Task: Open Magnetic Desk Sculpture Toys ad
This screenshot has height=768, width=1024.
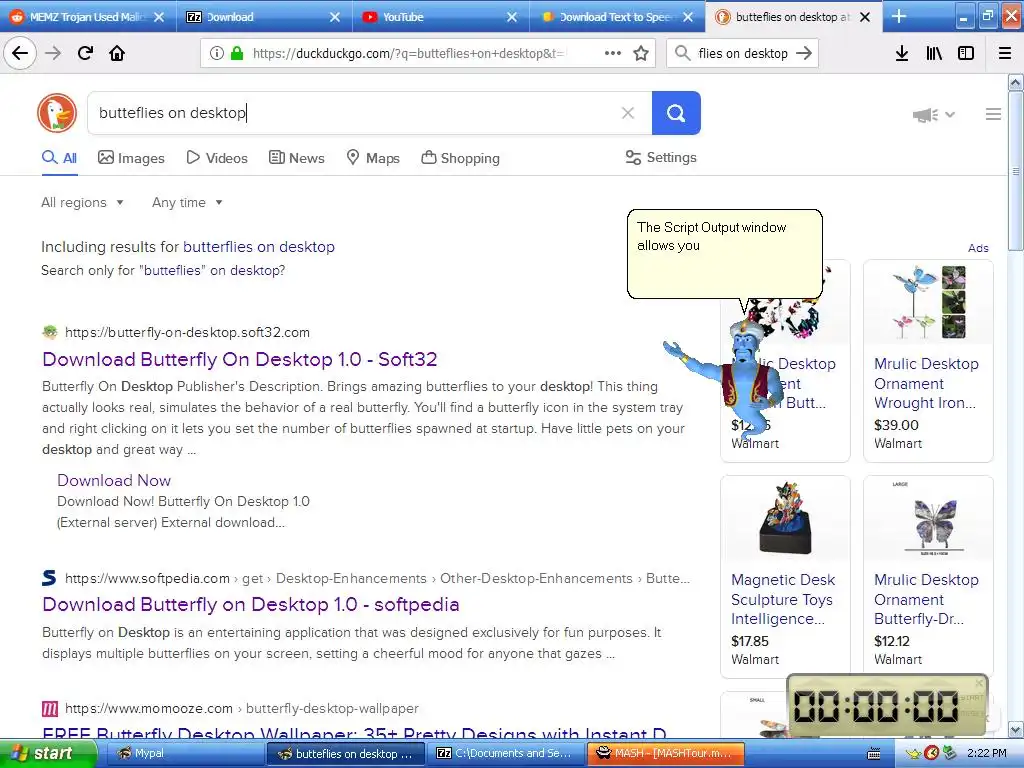Action: [x=785, y=577]
